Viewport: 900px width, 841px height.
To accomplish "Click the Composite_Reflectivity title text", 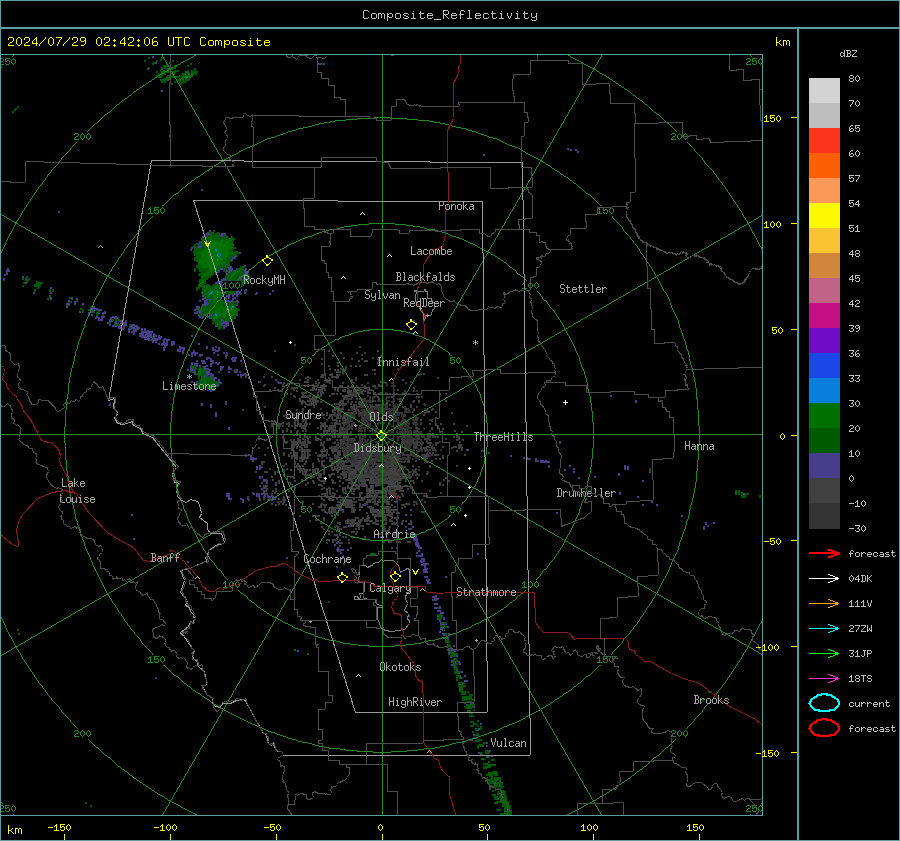I will (450, 15).
